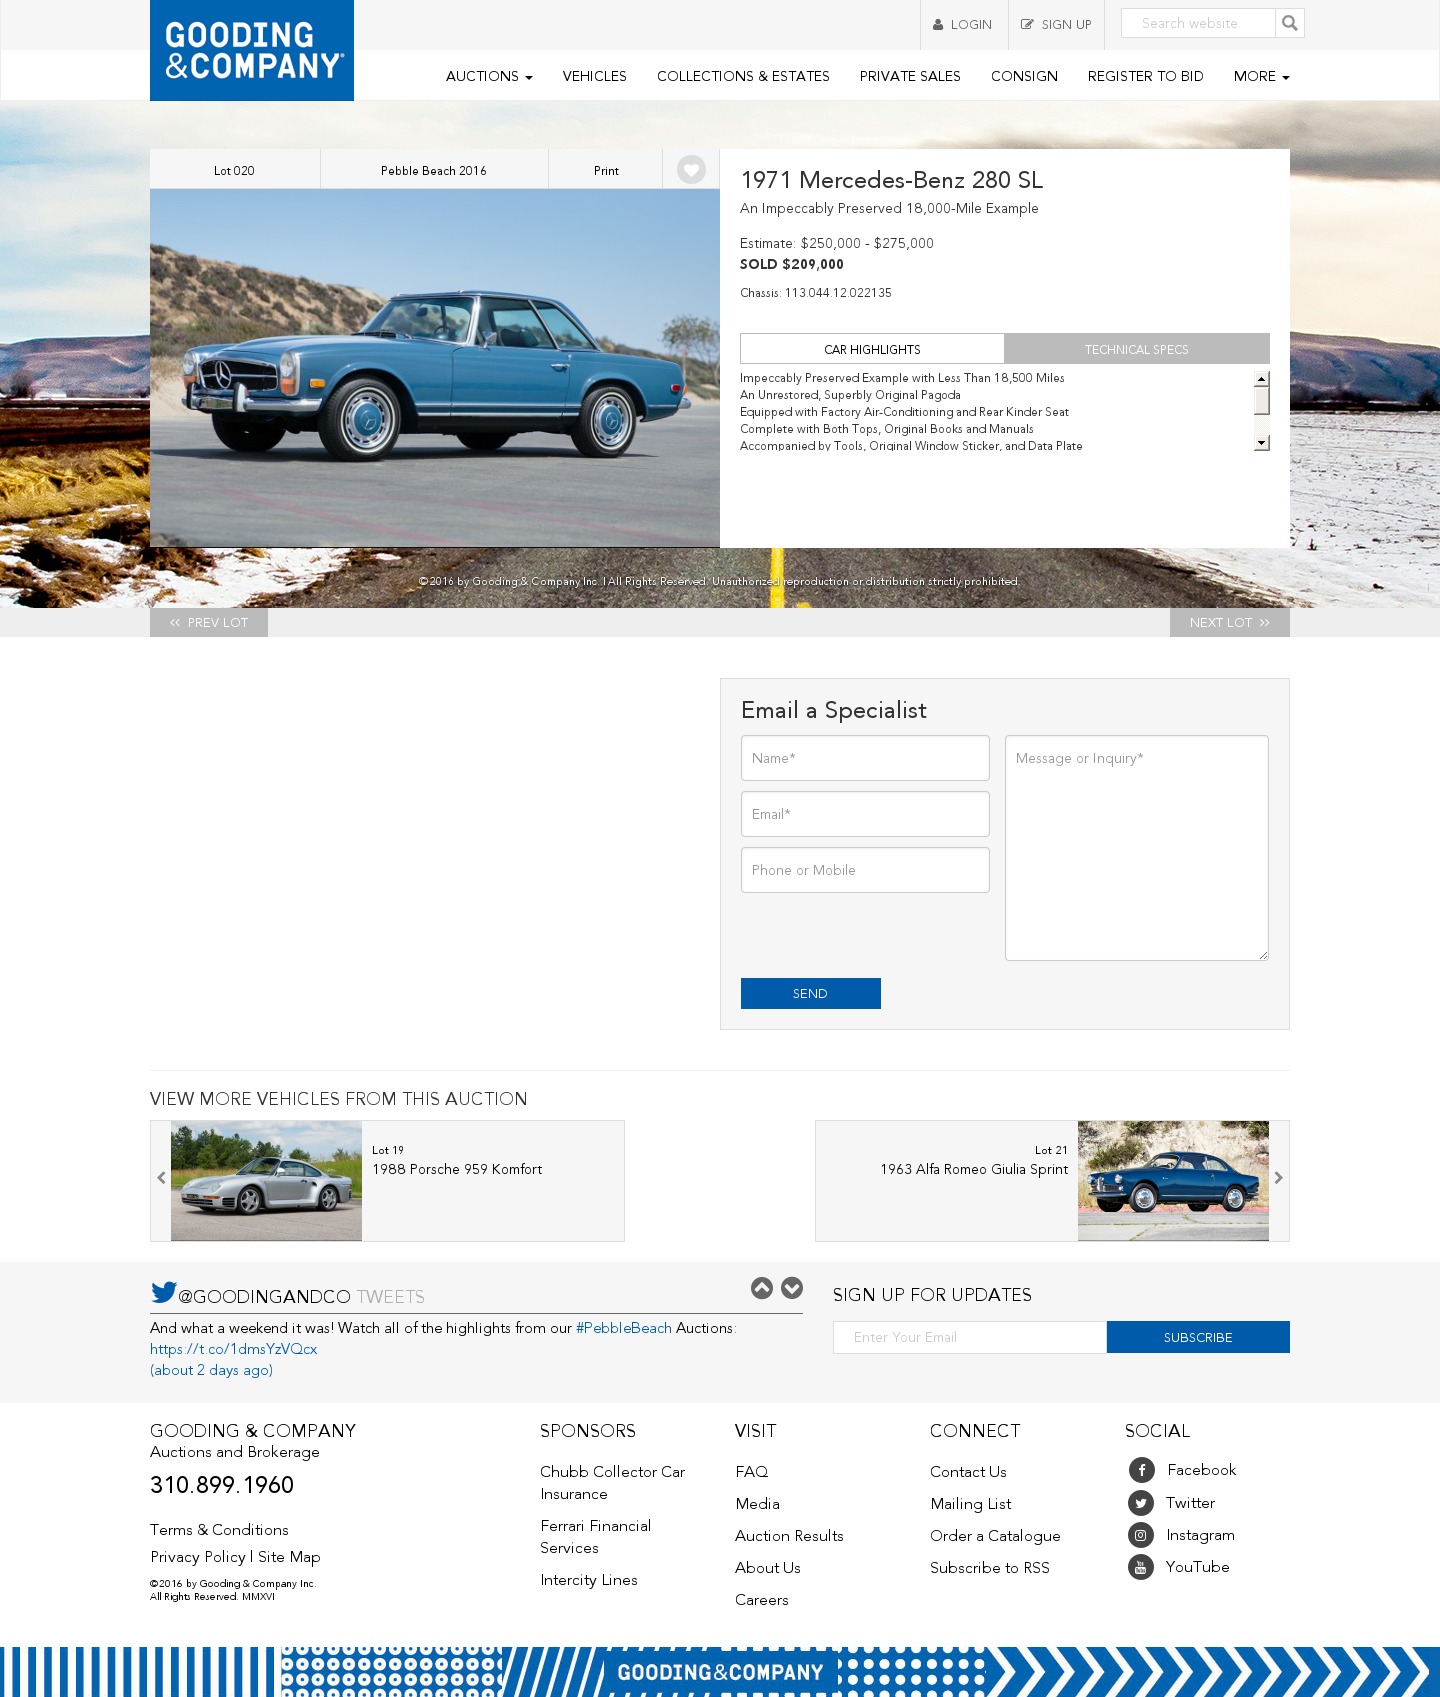Open the CONSIGN menu item

click(1024, 76)
